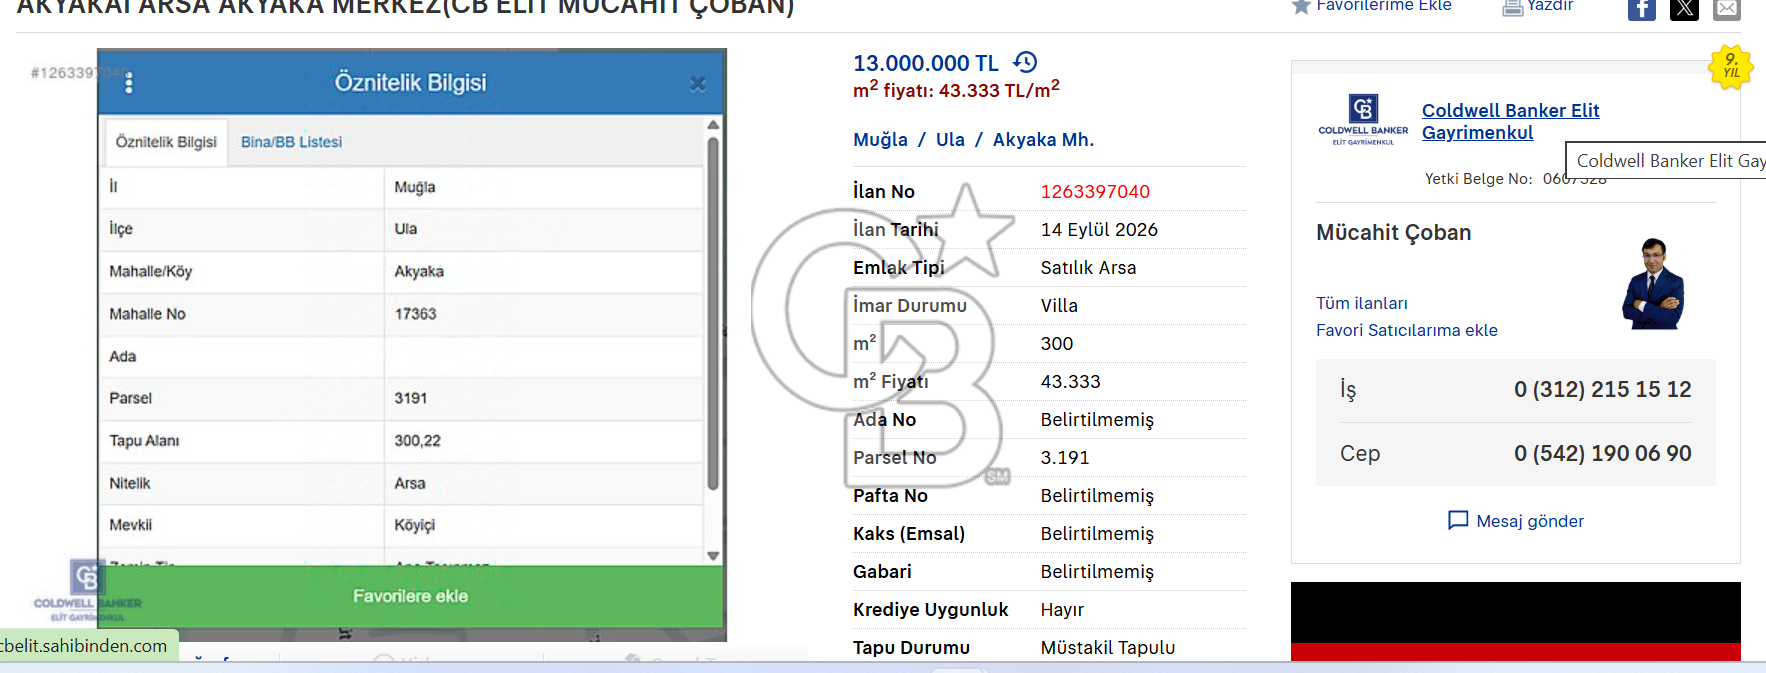Share listing by email envelope icon
Screen dimensions: 1766x673
[1727, 9]
